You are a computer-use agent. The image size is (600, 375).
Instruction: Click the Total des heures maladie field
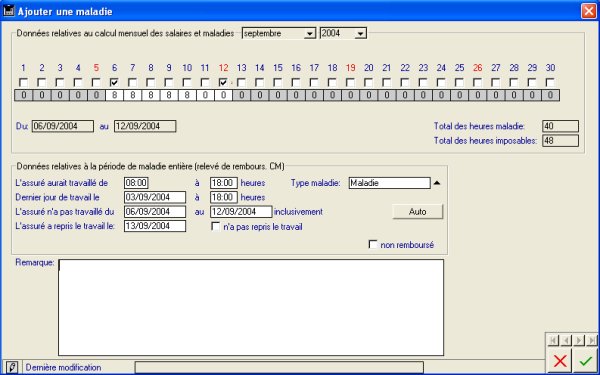pyautogui.click(x=561, y=126)
